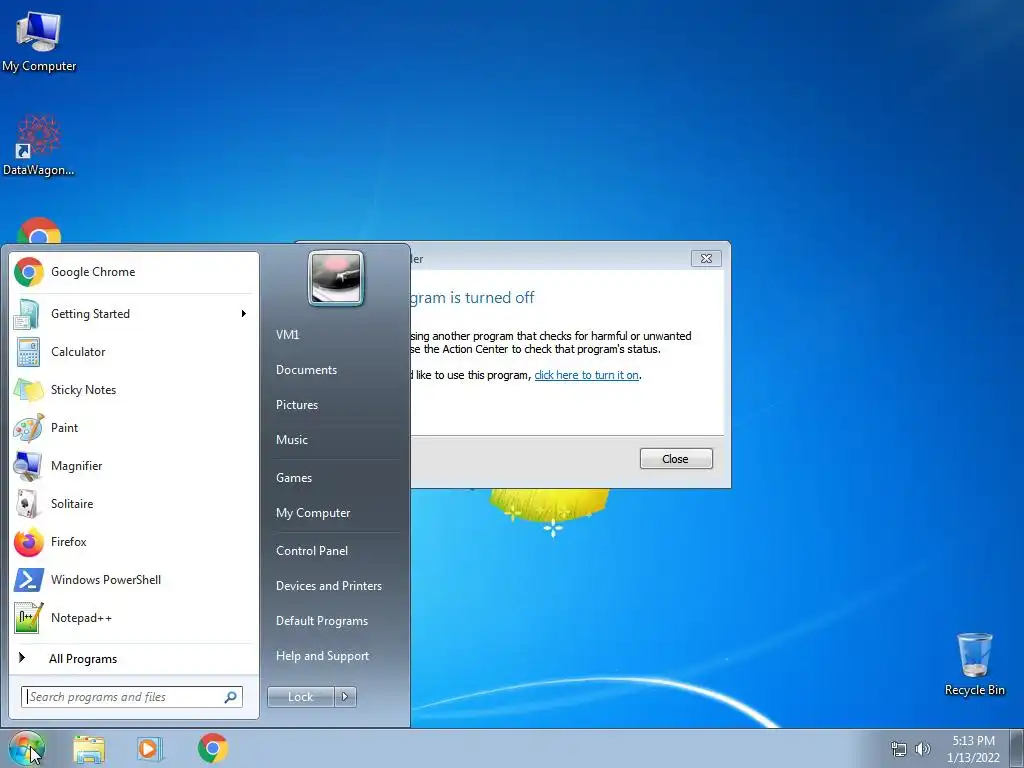Open the Magnifier icon
This screenshot has width=1024, height=768.
(28, 466)
